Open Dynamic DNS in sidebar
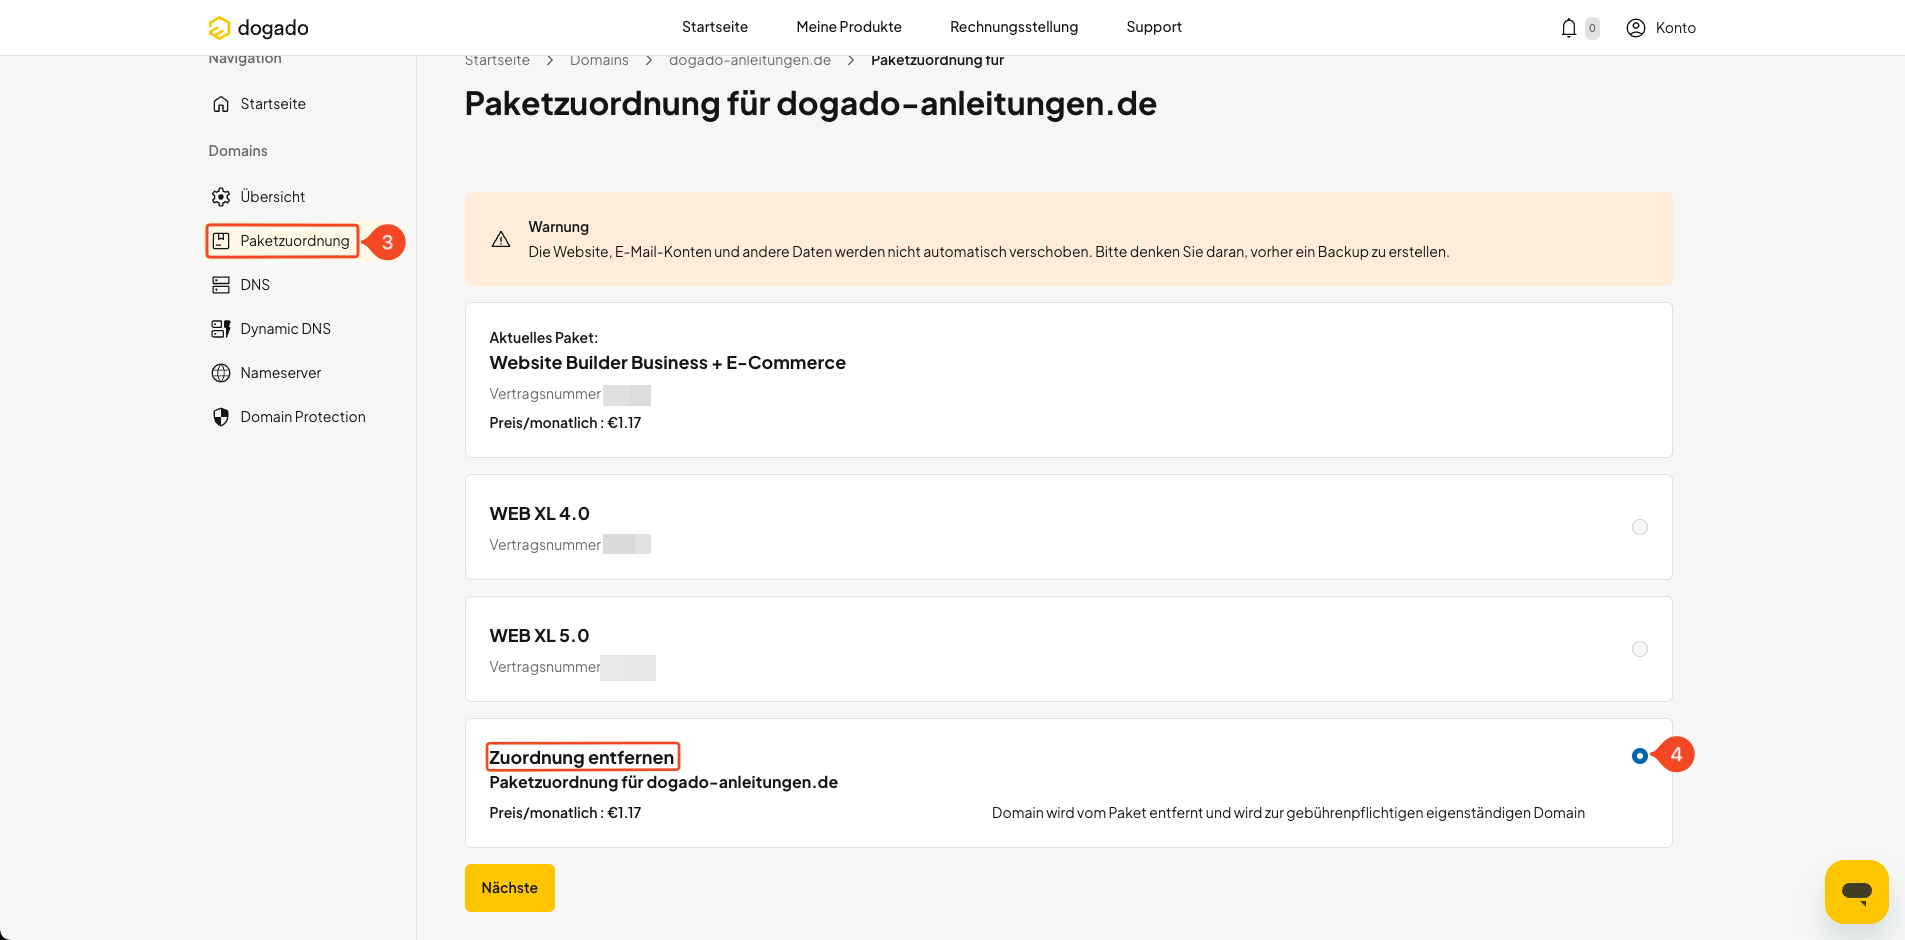1905x940 pixels. pos(285,329)
